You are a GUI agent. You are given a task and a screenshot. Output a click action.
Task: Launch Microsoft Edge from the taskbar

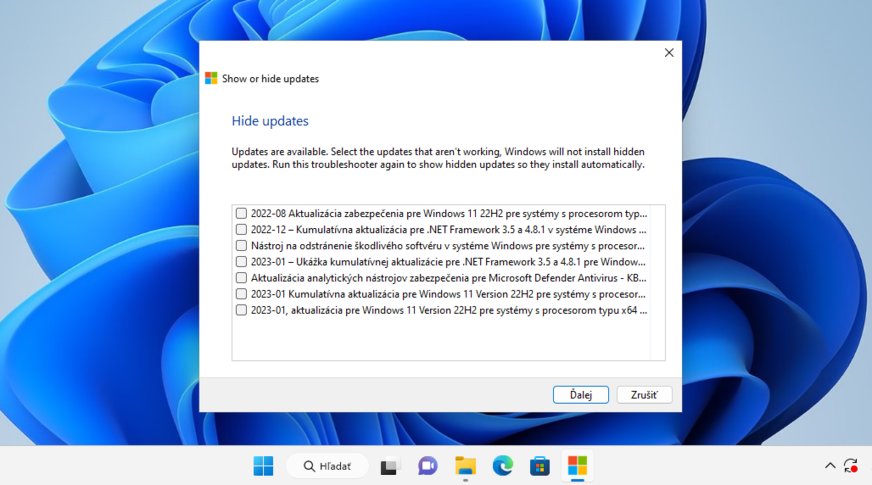pyautogui.click(x=502, y=466)
